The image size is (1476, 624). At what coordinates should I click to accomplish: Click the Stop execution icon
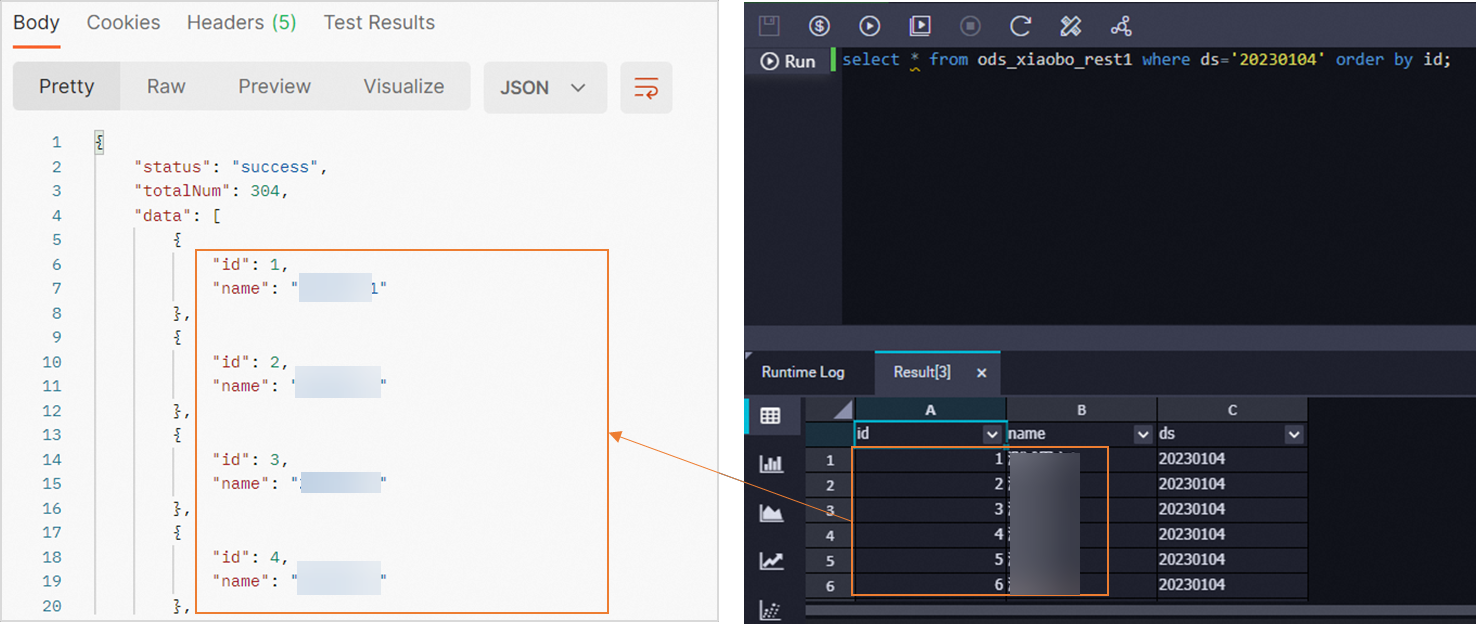click(970, 26)
